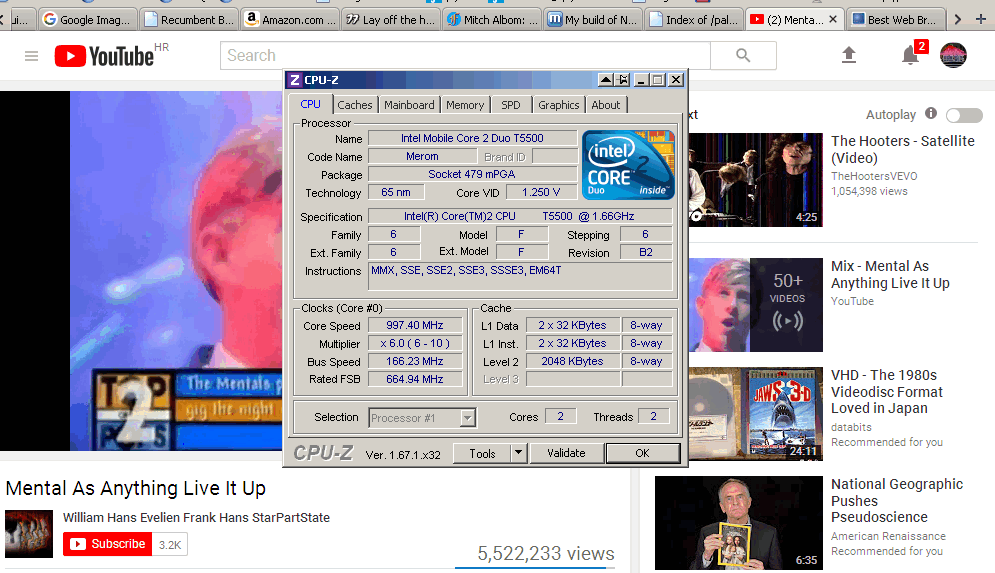Open the upload video icon
This screenshot has width=995, height=573.
pyautogui.click(x=848, y=55)
